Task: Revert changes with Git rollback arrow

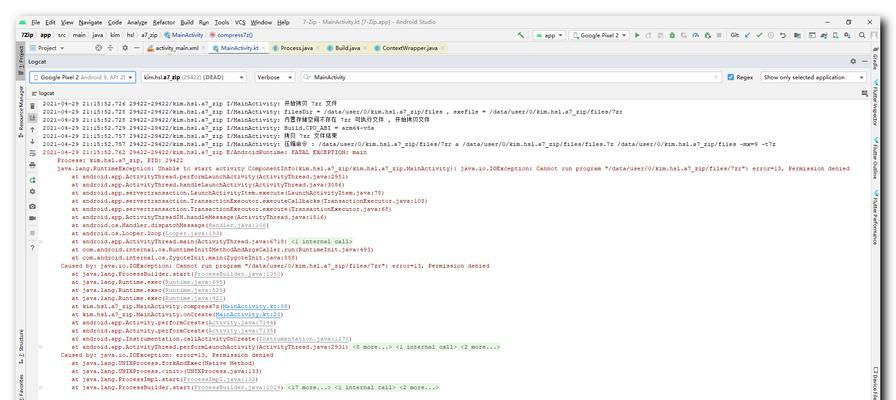Action: 782,35
